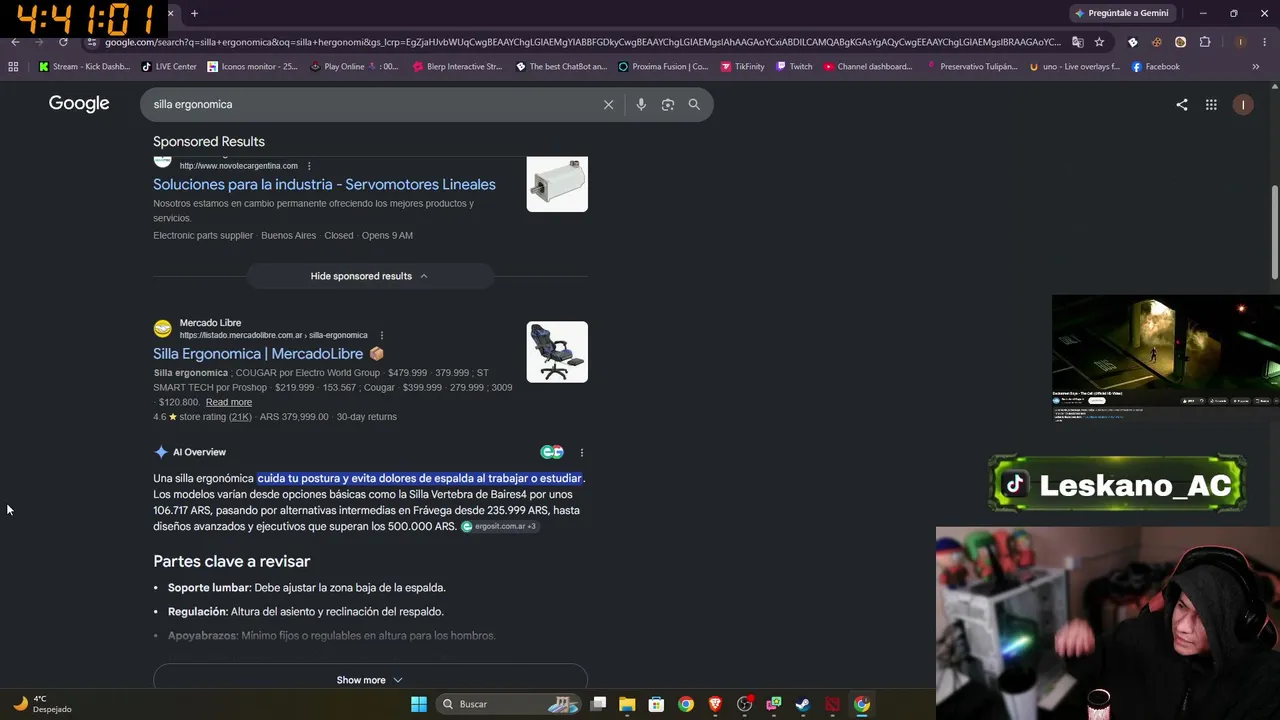Screen dimensions: 1280x720
Task: Click the Google logo
Action: coord(79,104)
